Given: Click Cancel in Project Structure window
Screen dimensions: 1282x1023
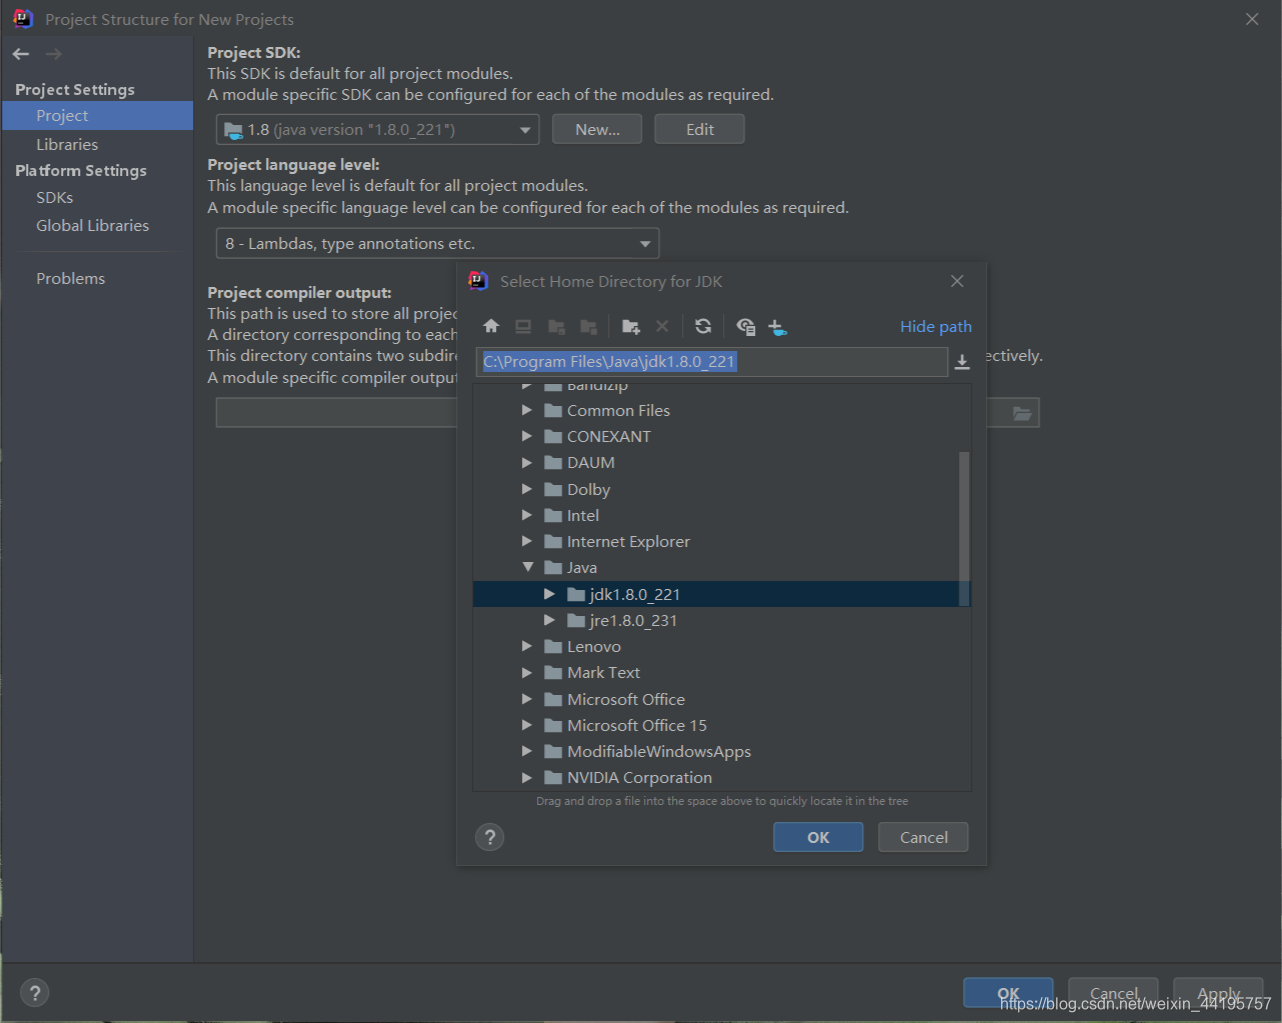Looking at the screenshot, I should click(1113, 993).
